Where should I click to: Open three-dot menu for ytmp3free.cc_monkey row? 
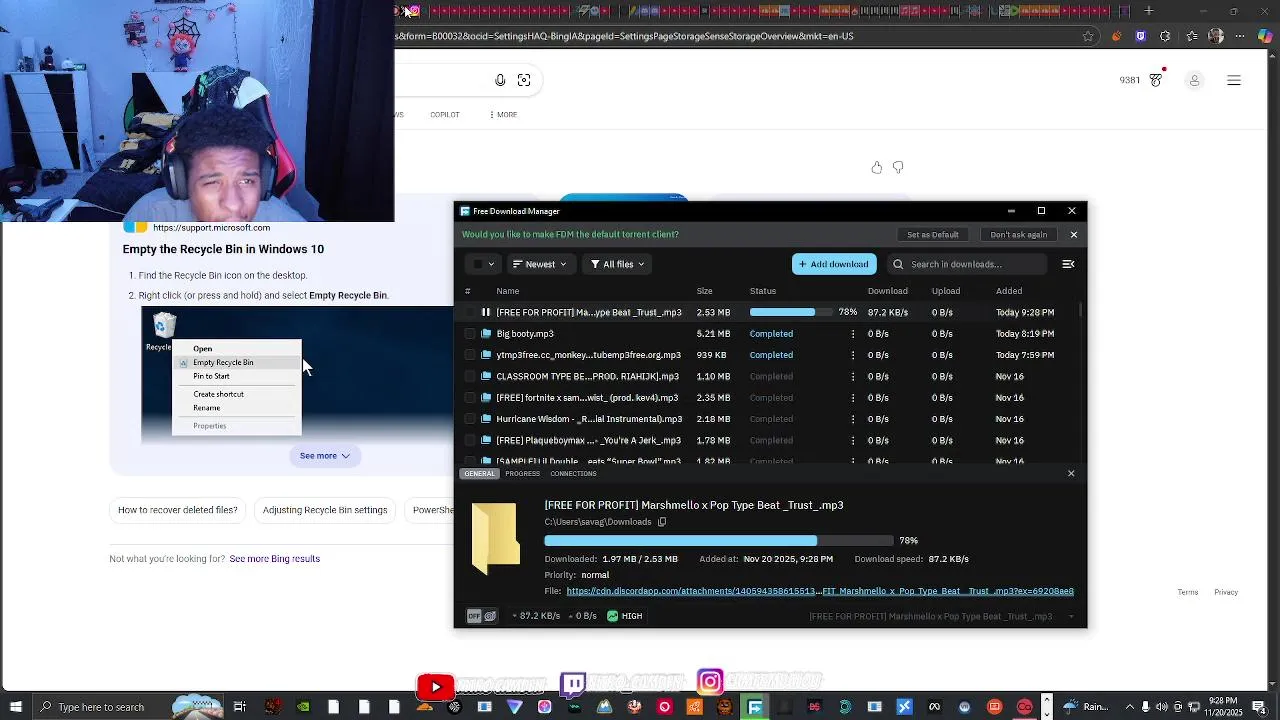(853, 355)
